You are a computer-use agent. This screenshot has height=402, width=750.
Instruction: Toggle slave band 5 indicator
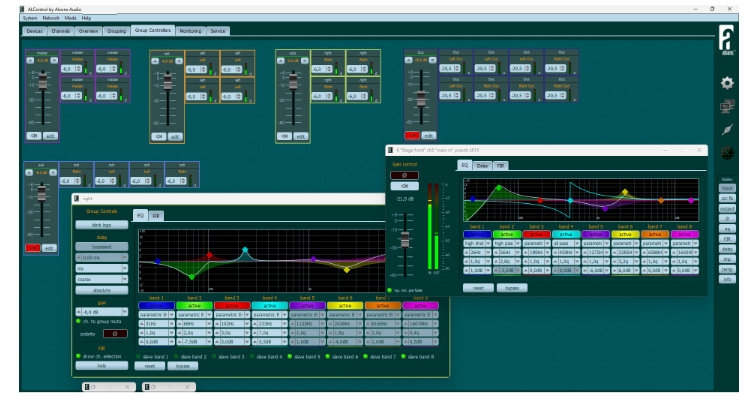[x=290, y=357]
